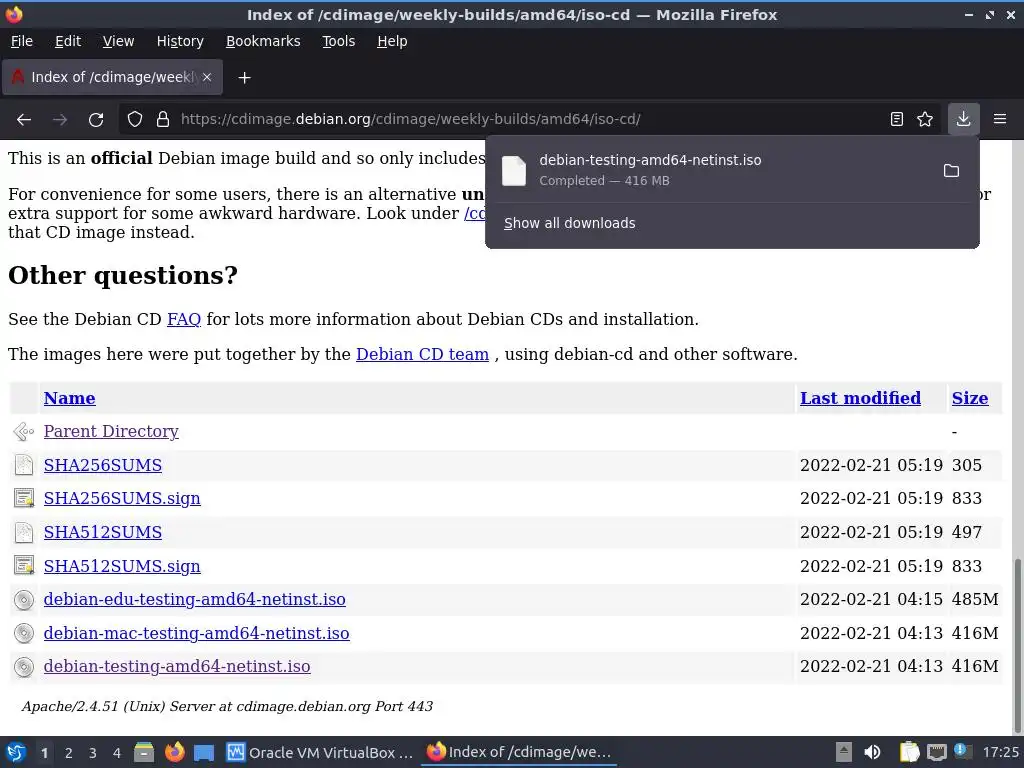Screen dimensions: 1024x768
Task: Open the Edit menu
Action: pos(68,41)
